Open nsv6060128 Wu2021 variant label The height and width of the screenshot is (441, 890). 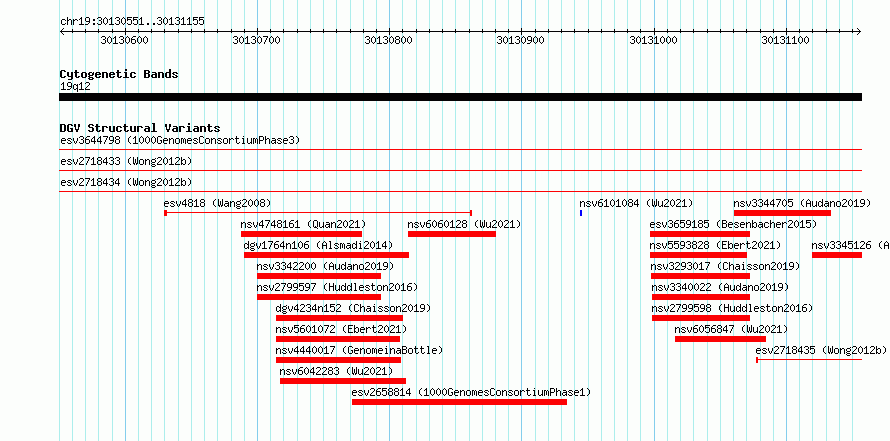(x=464, y=224)
